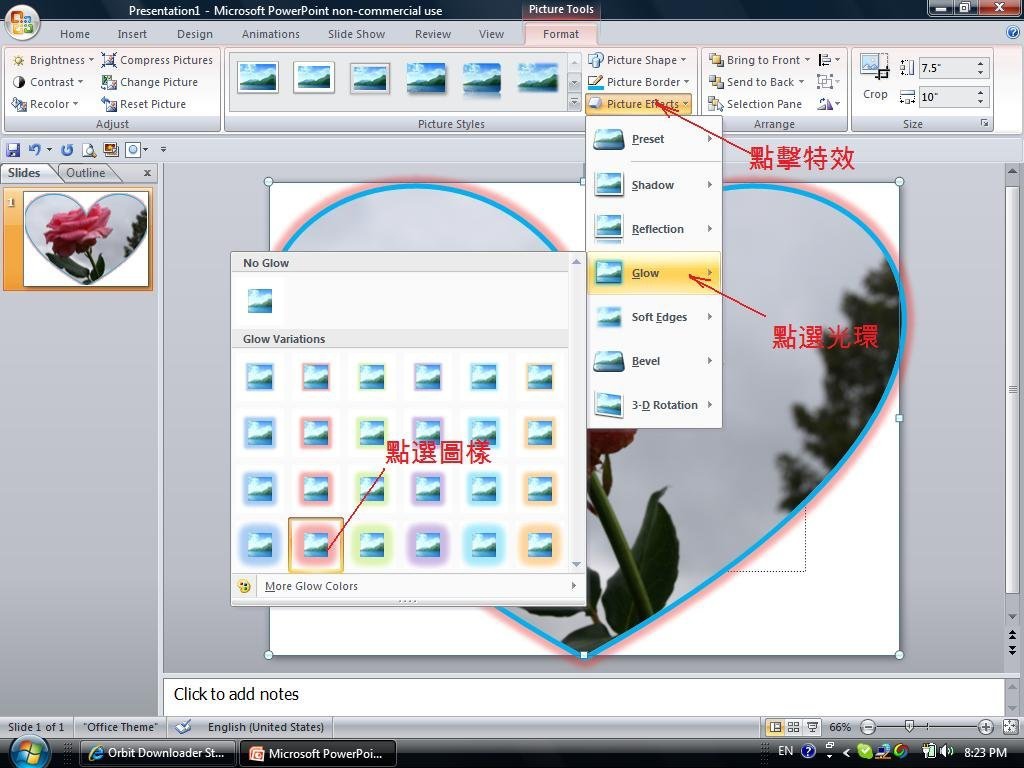
Task: Click the spell check icon in status bar
Action: coord(184,727)
